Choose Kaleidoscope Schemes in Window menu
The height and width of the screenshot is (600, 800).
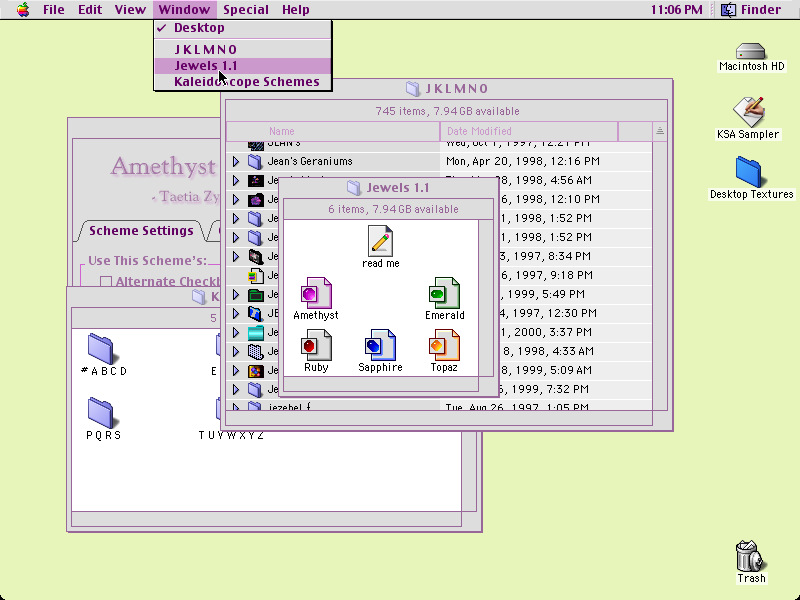pos(243,82)
